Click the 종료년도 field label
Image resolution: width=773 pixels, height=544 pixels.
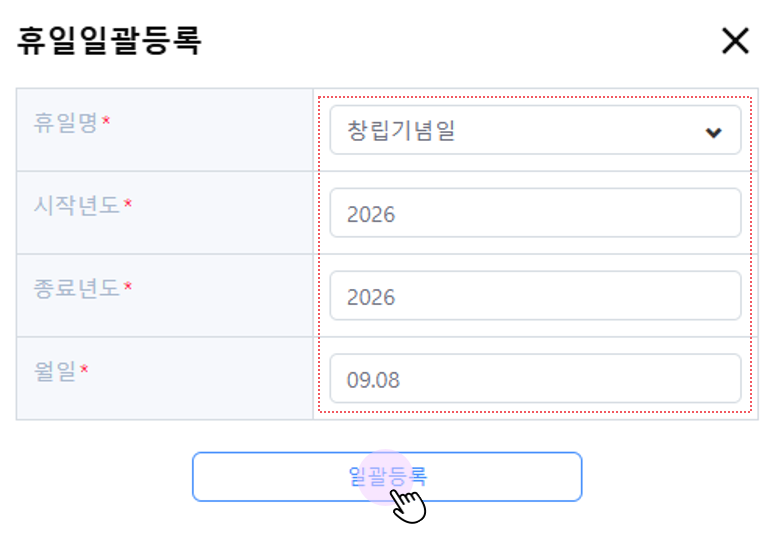(76, 287)
